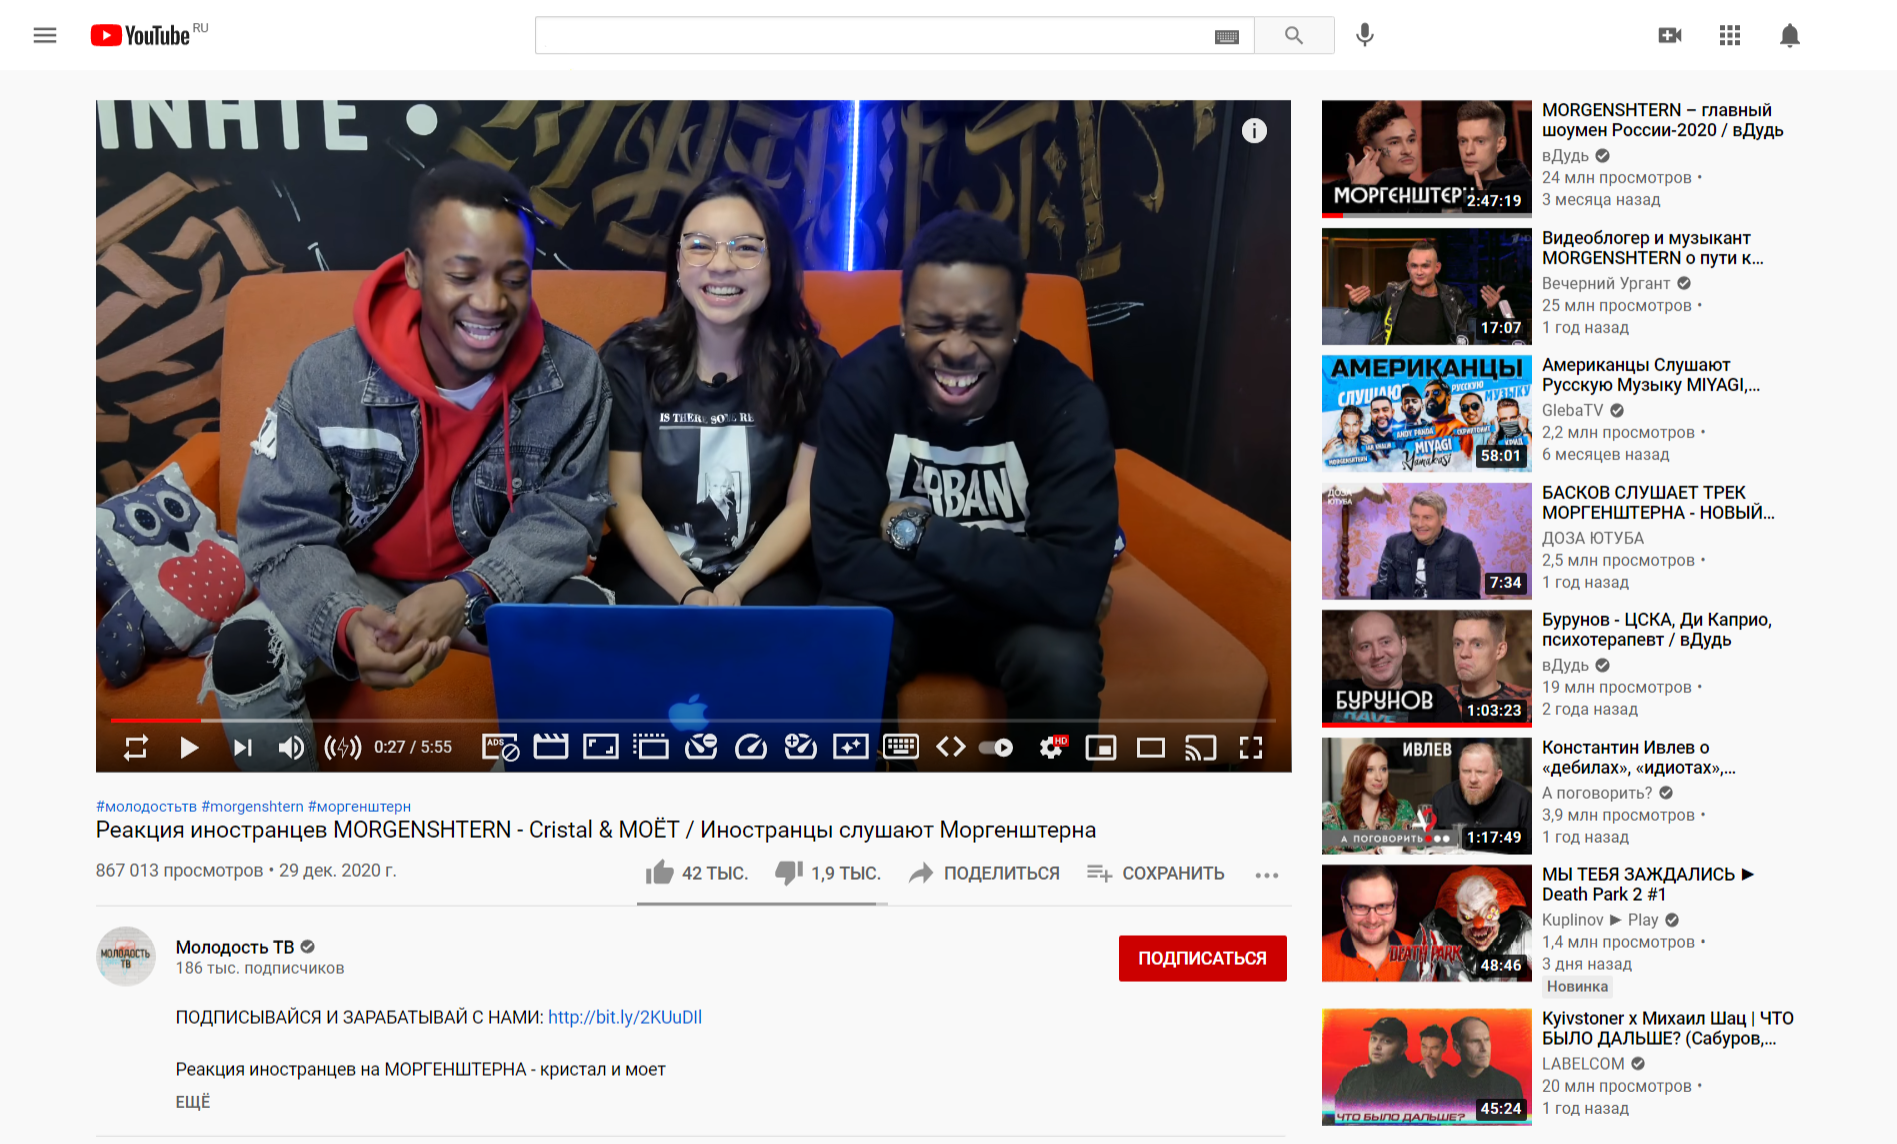This screenshot has height=1144, width=1897.
Task: Open the three-dot more actions menu
Action: click(x=1267, y=875)
